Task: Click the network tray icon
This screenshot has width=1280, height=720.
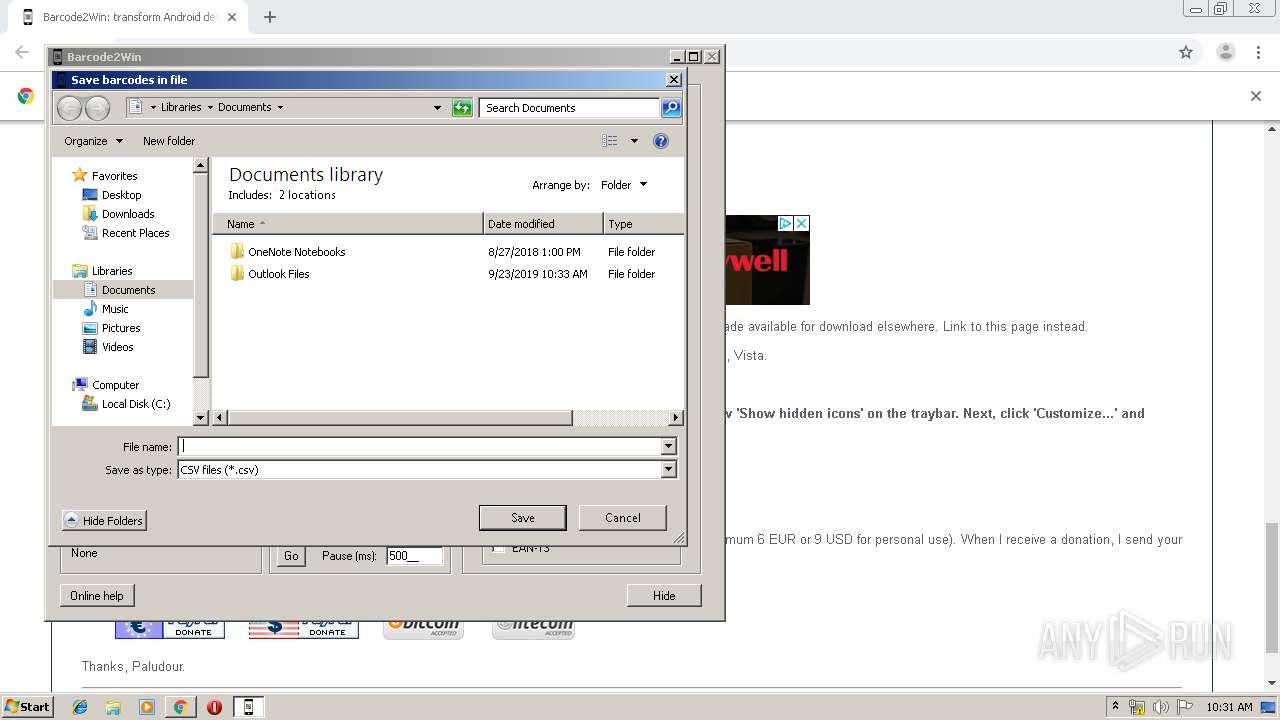Action: pyautogui.click(x=1137, y=707)
